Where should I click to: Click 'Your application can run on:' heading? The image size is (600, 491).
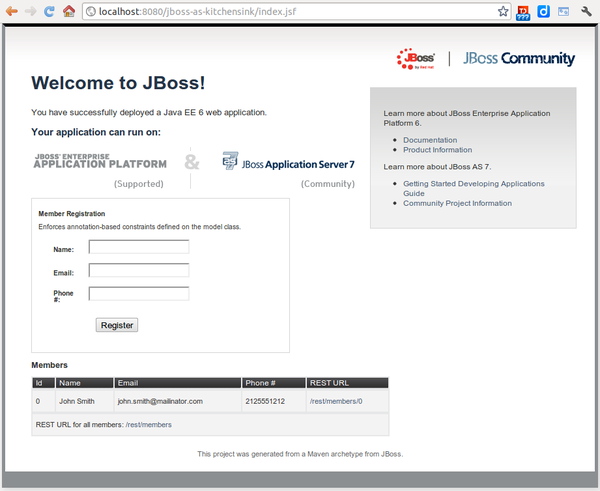point(96,132)
